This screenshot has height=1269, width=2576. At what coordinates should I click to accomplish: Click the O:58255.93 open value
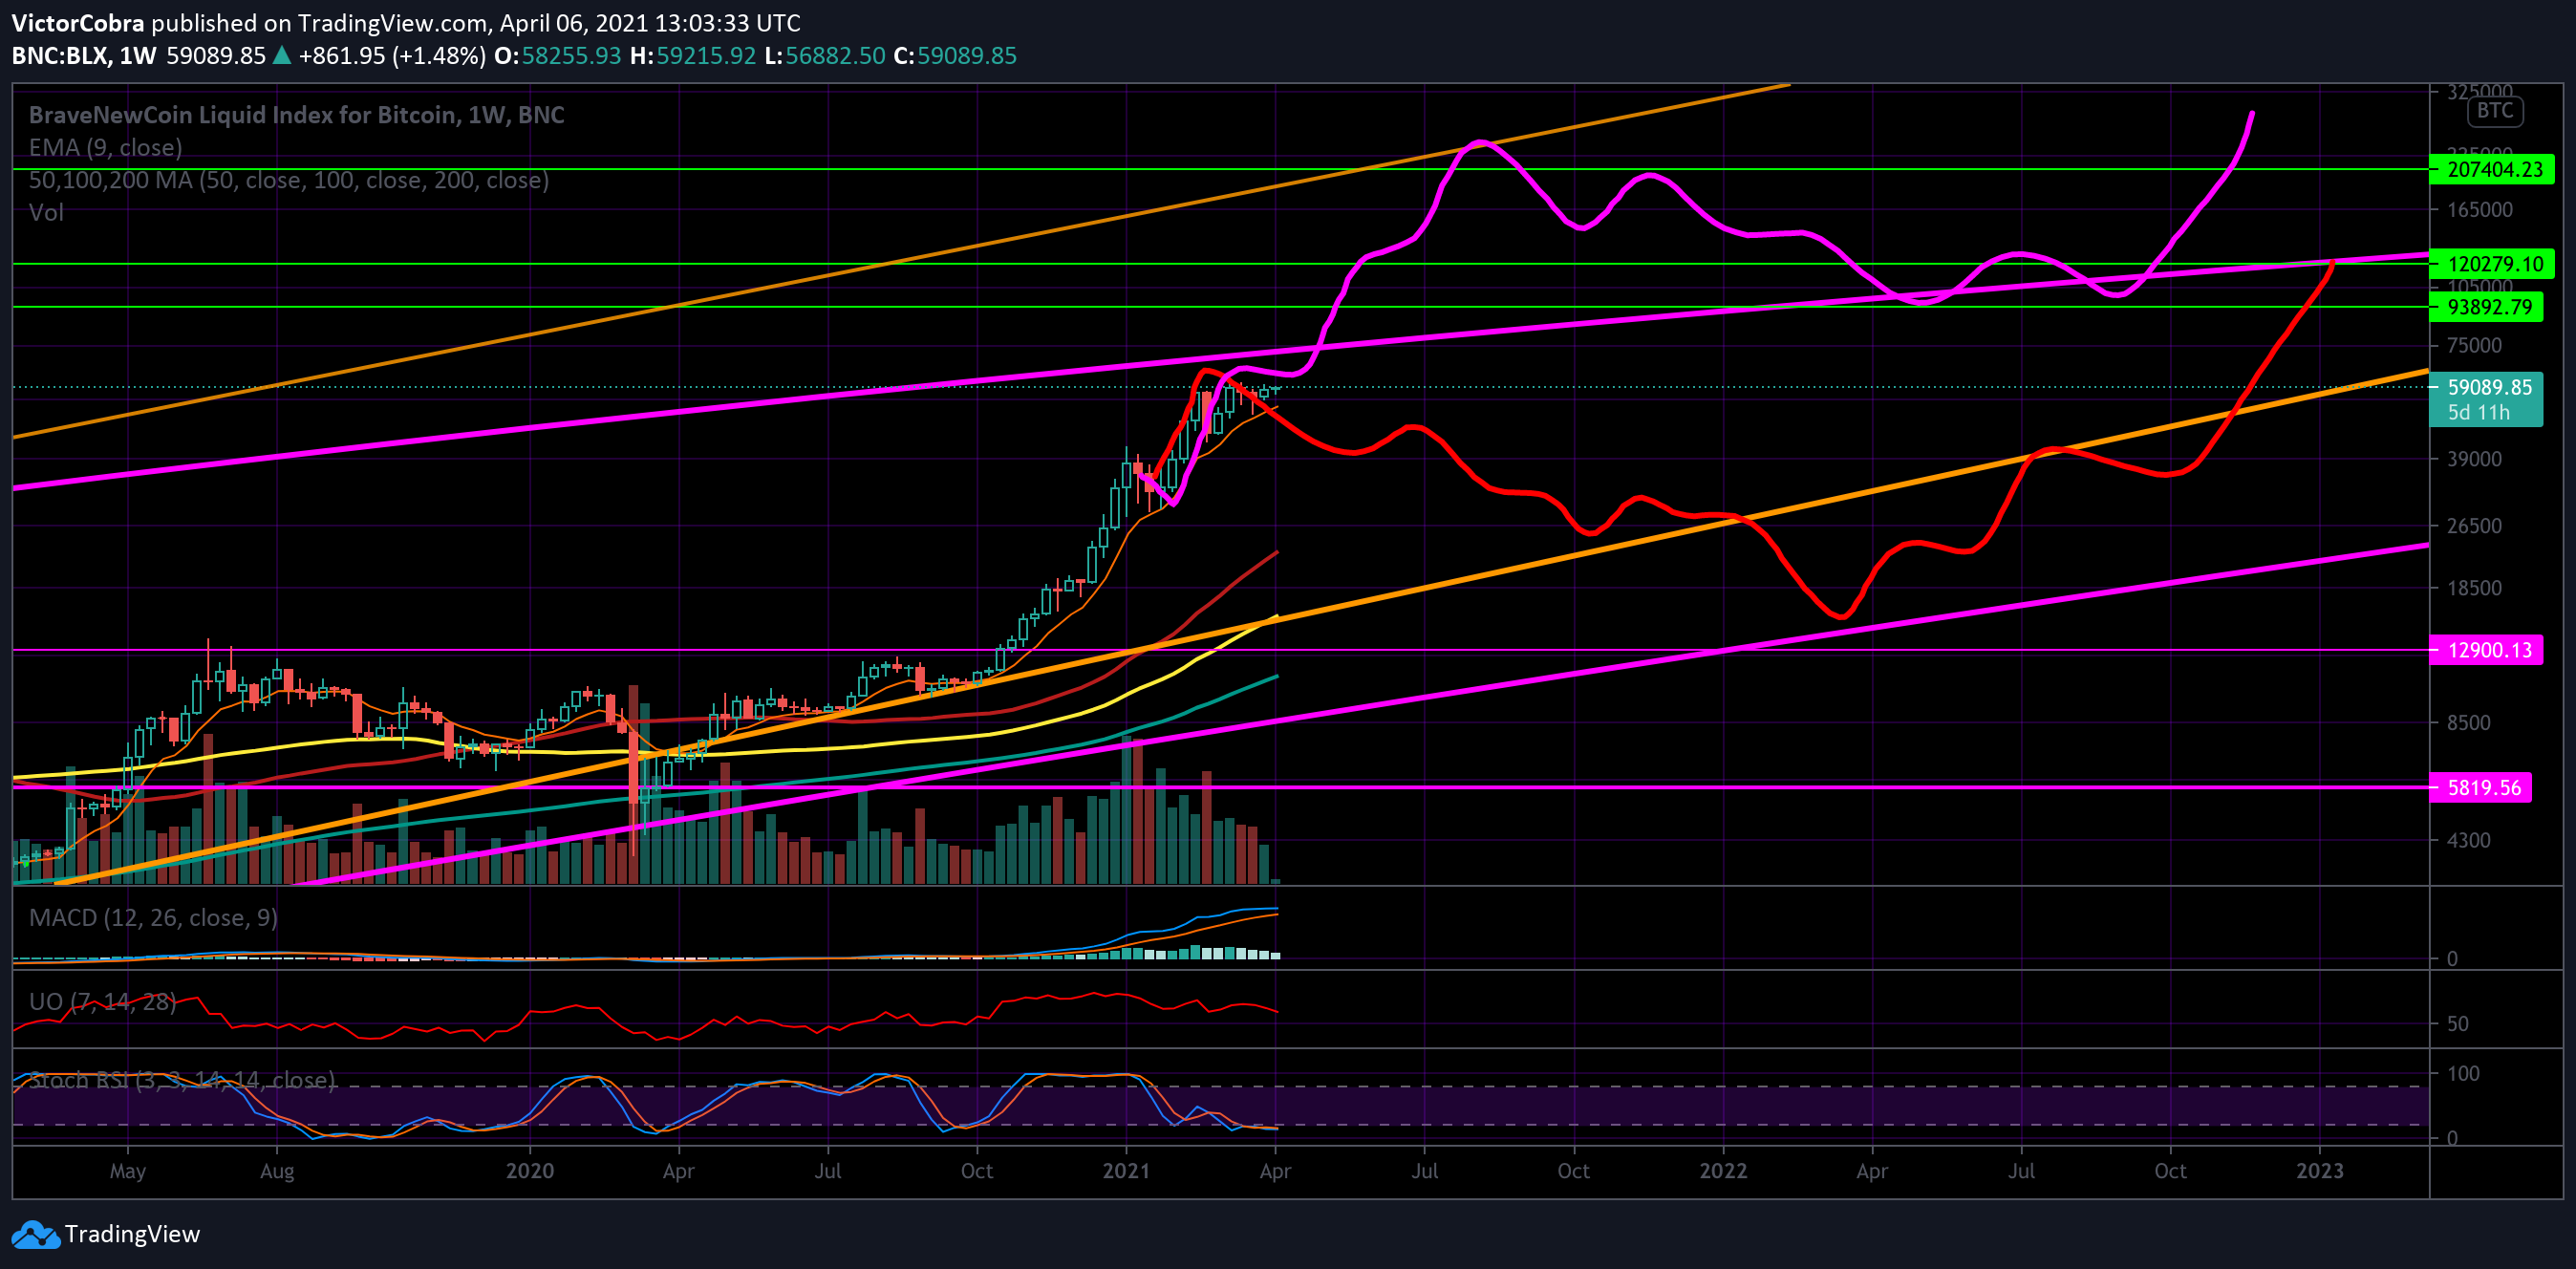(x=558, y=56)
